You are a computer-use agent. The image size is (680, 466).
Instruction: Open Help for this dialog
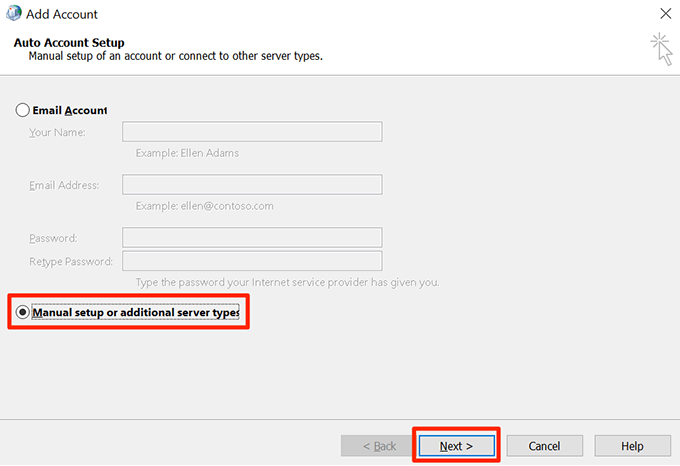(x=632, y=445)
